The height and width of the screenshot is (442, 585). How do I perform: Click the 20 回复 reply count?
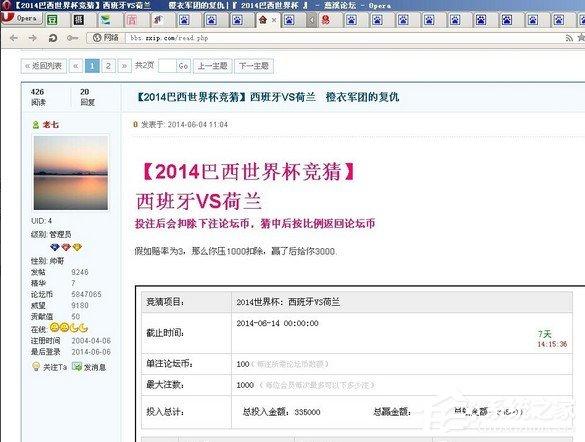coord(87,97)
